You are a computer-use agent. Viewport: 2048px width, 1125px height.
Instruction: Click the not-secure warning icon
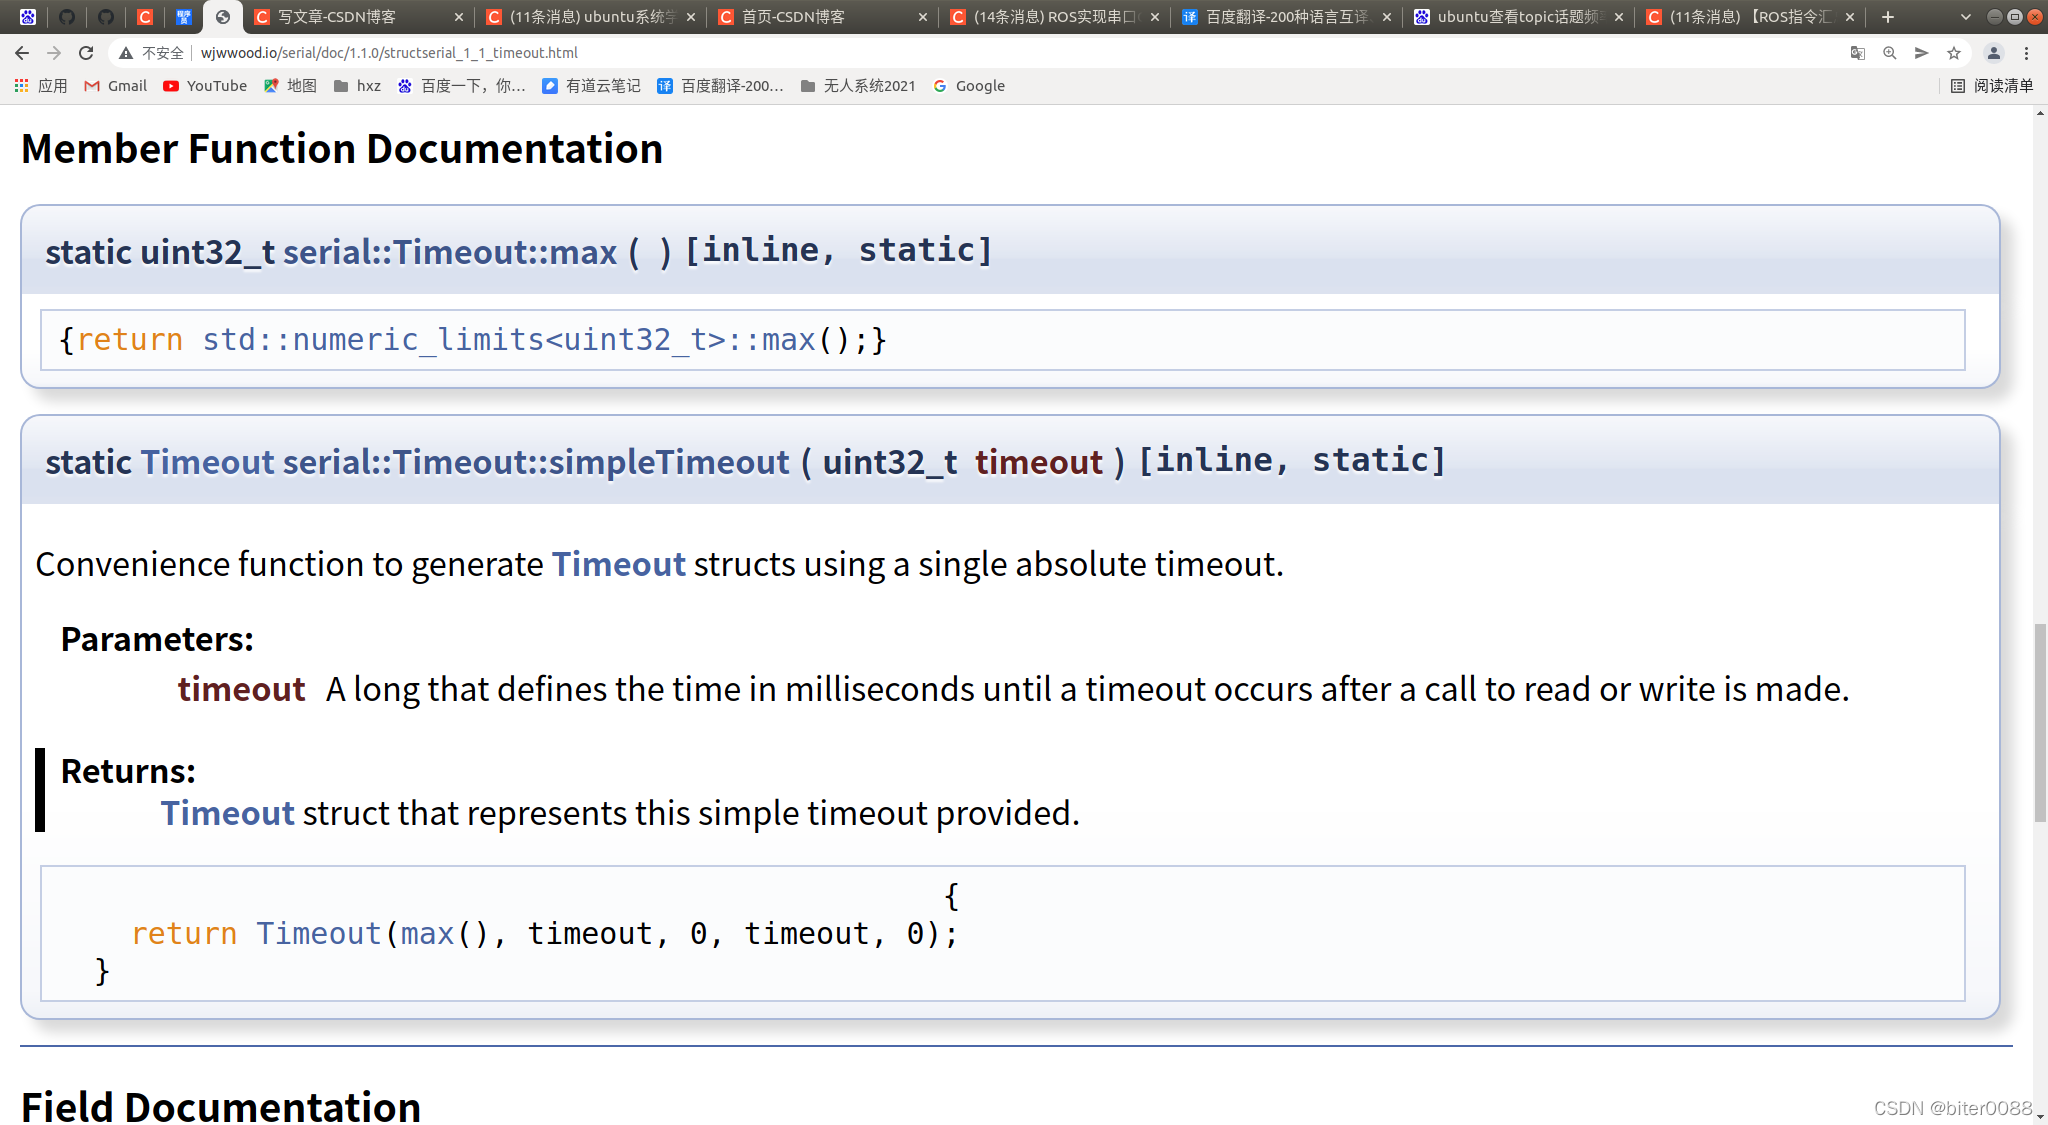pyautogui.click(x=126, y=53)
